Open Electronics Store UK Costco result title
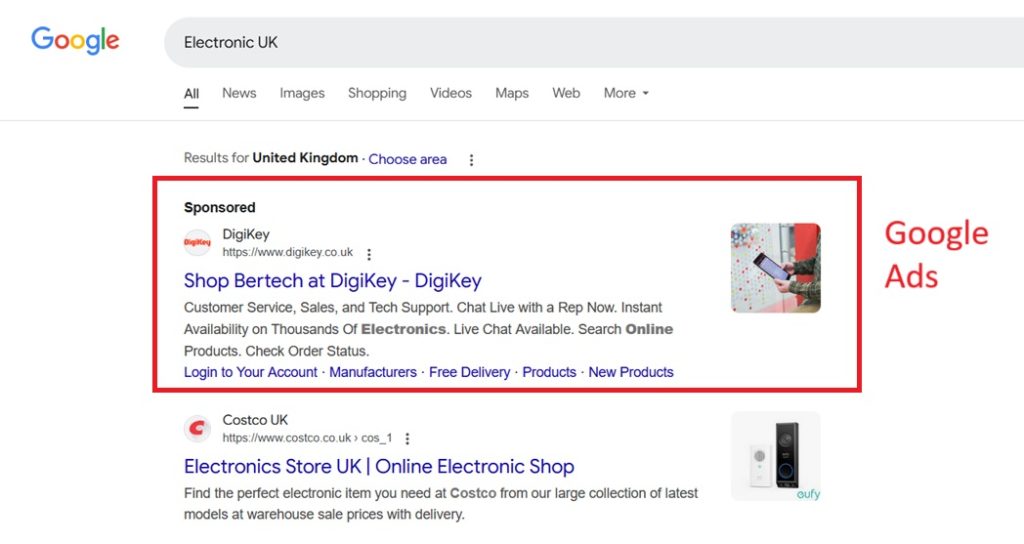Viewport: 1024px width, 544px height. [x=379, y=466]
